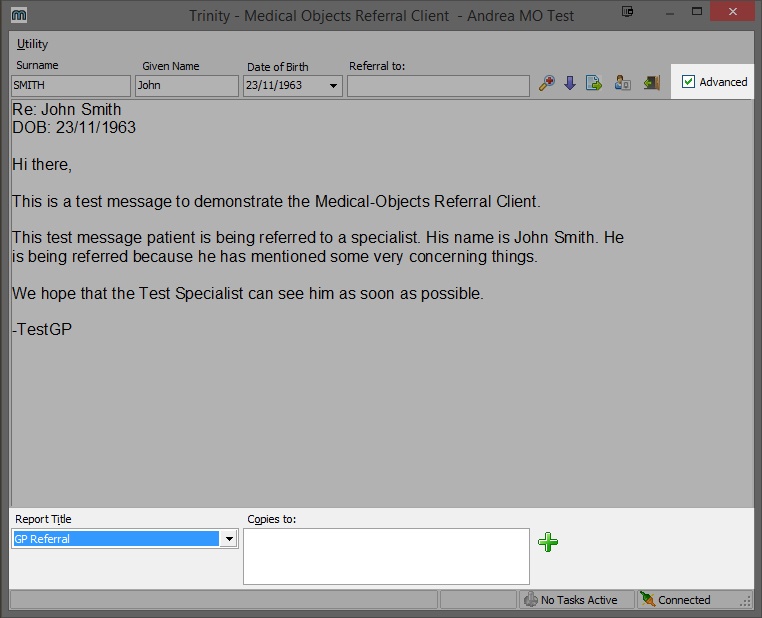The height and width of the screenshot is (618, 762).
Task: Click the title bar display mode icon
Action: tap(627, 12)
